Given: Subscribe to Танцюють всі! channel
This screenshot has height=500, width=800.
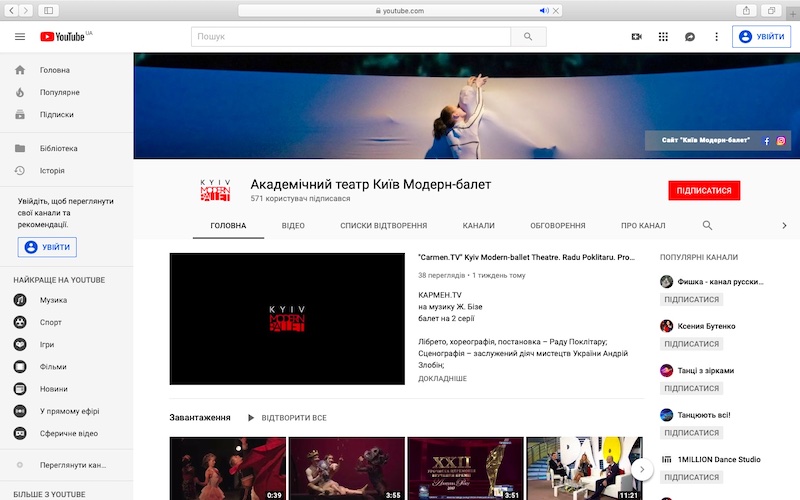Looking at the screenshot, I should (x=691, y=433).
